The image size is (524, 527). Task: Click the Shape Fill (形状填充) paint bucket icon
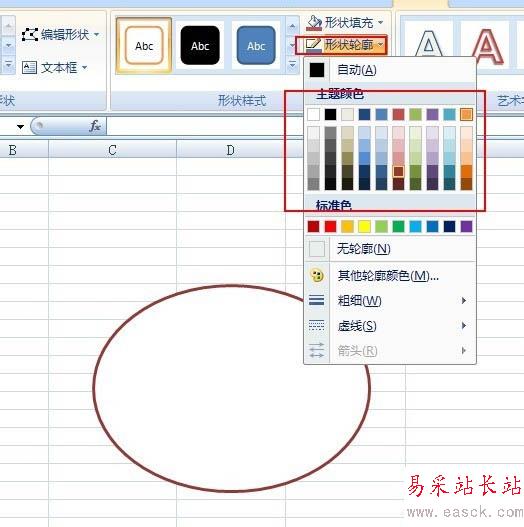tap(314, 23)
